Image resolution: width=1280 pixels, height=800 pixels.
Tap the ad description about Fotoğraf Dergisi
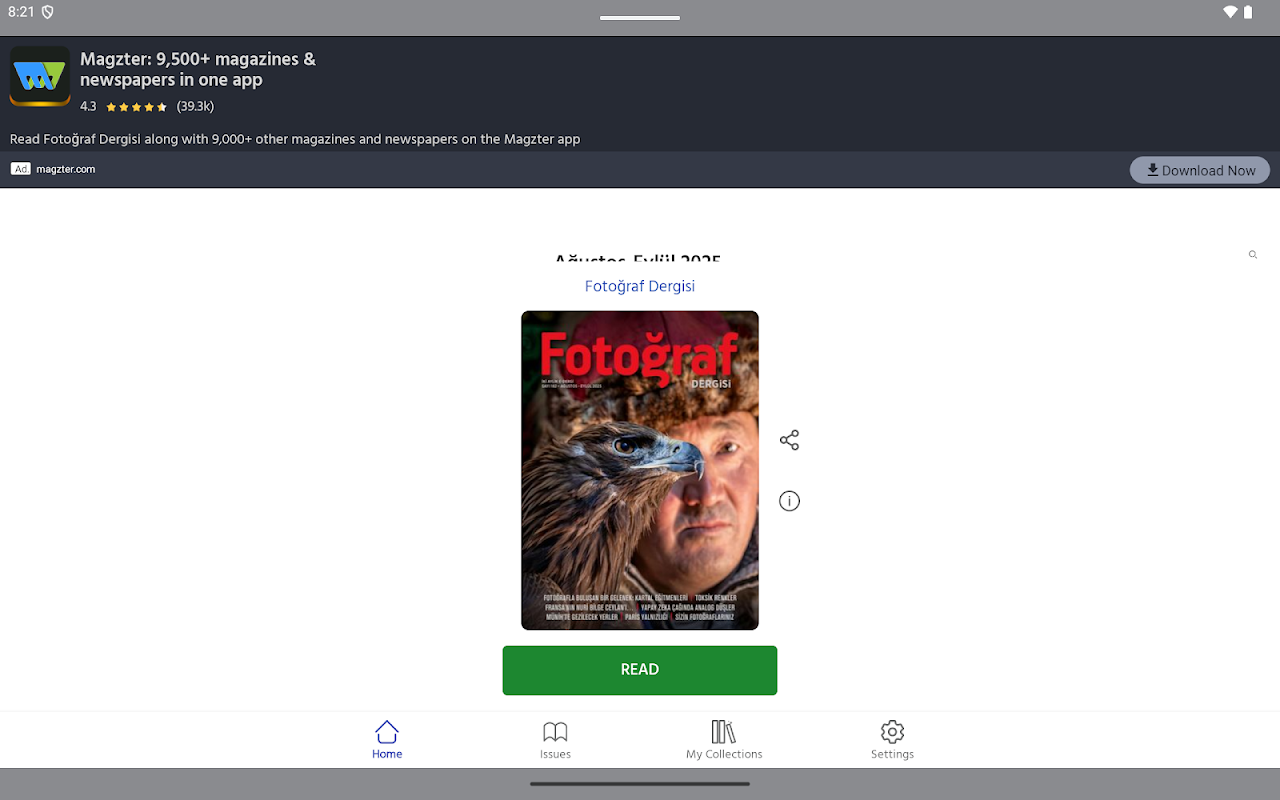point(295,139)
